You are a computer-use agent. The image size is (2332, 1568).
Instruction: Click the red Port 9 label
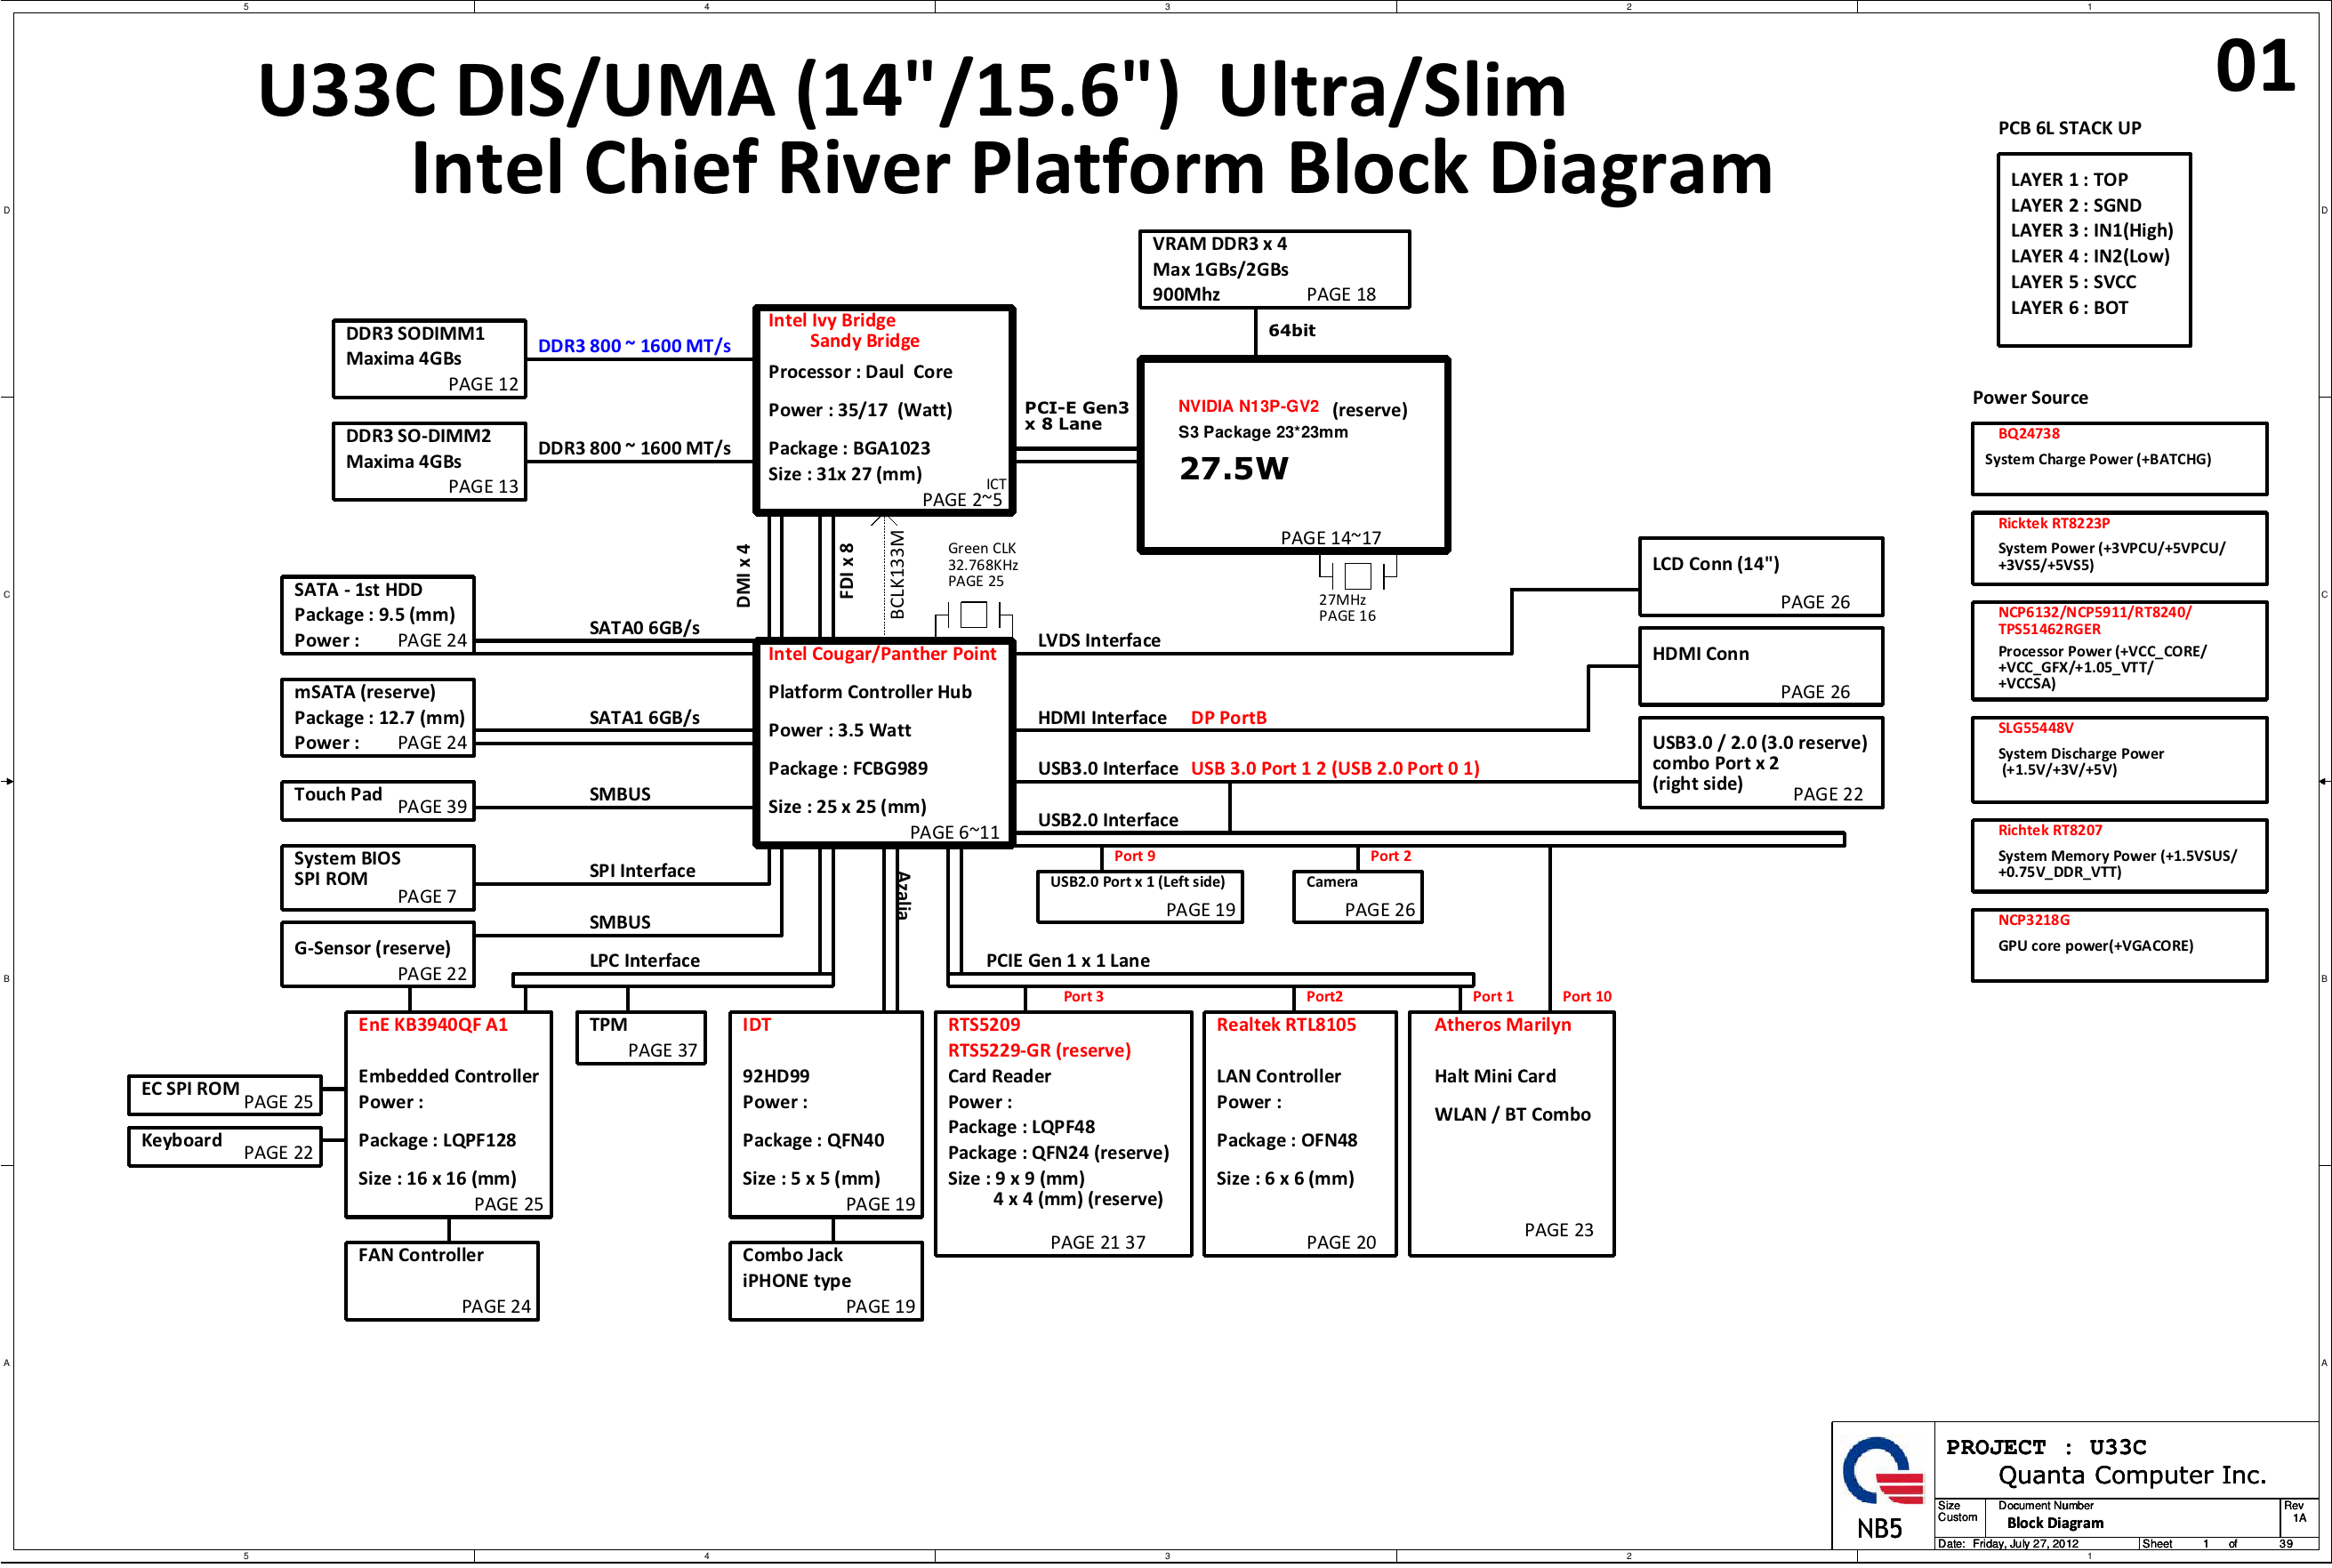[x=1134, y=856]
